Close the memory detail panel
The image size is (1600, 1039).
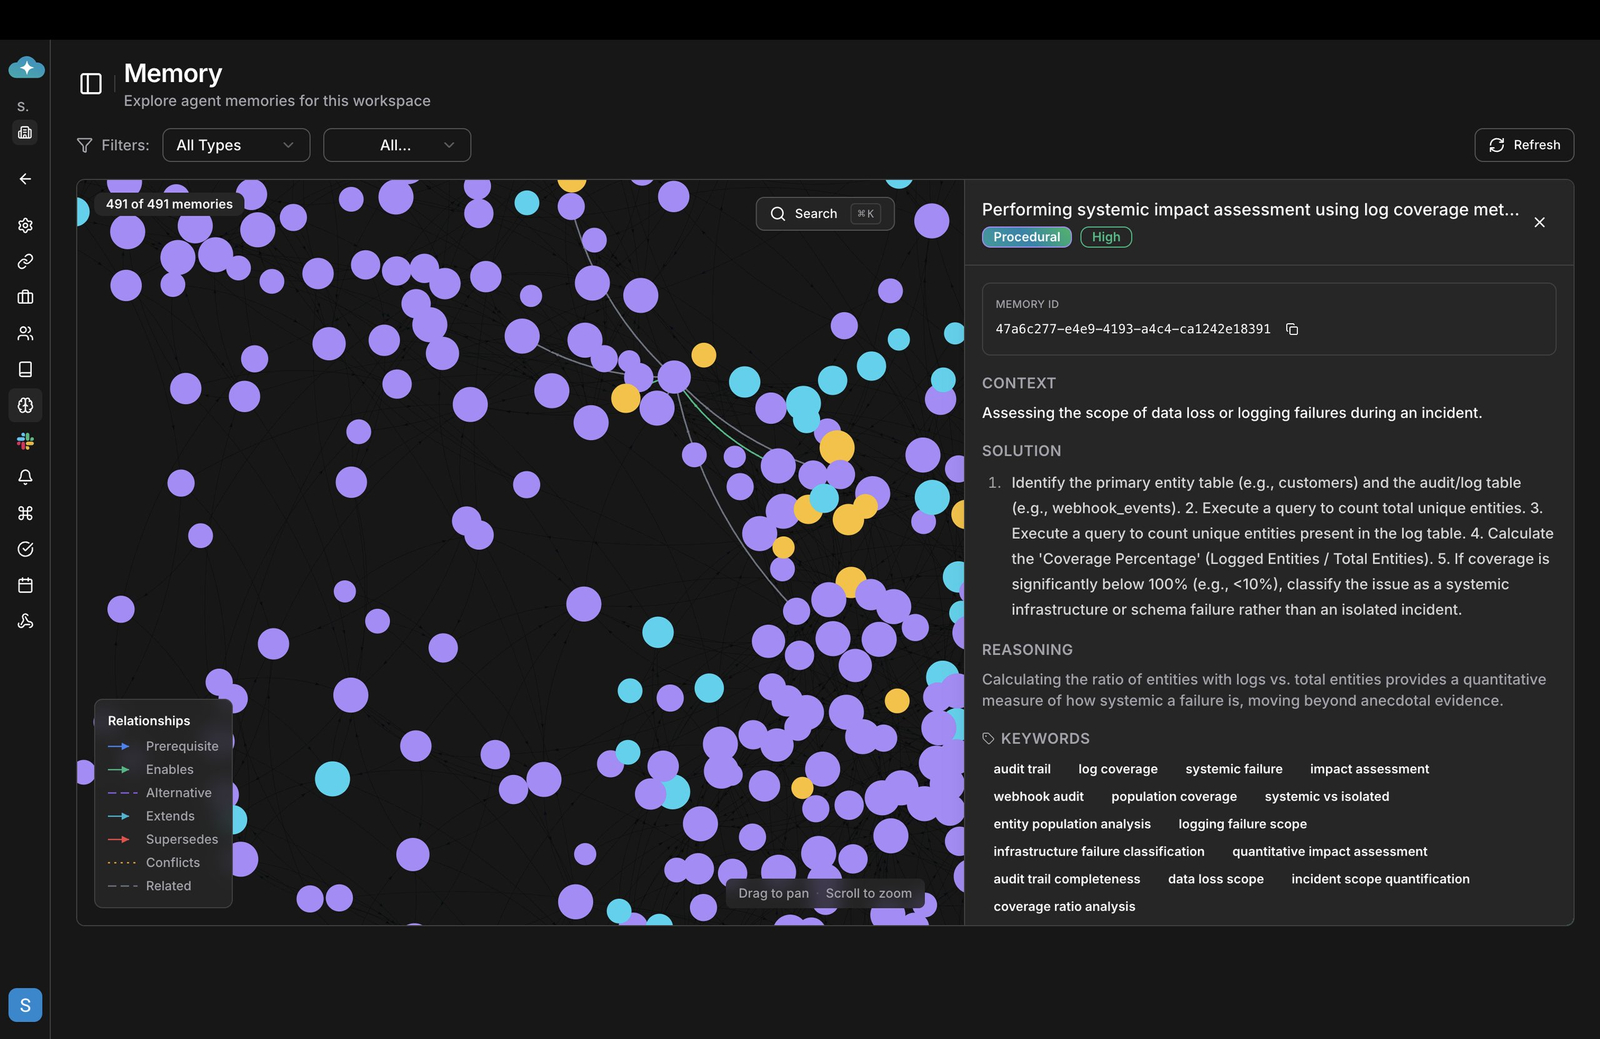pos(1539,222)
